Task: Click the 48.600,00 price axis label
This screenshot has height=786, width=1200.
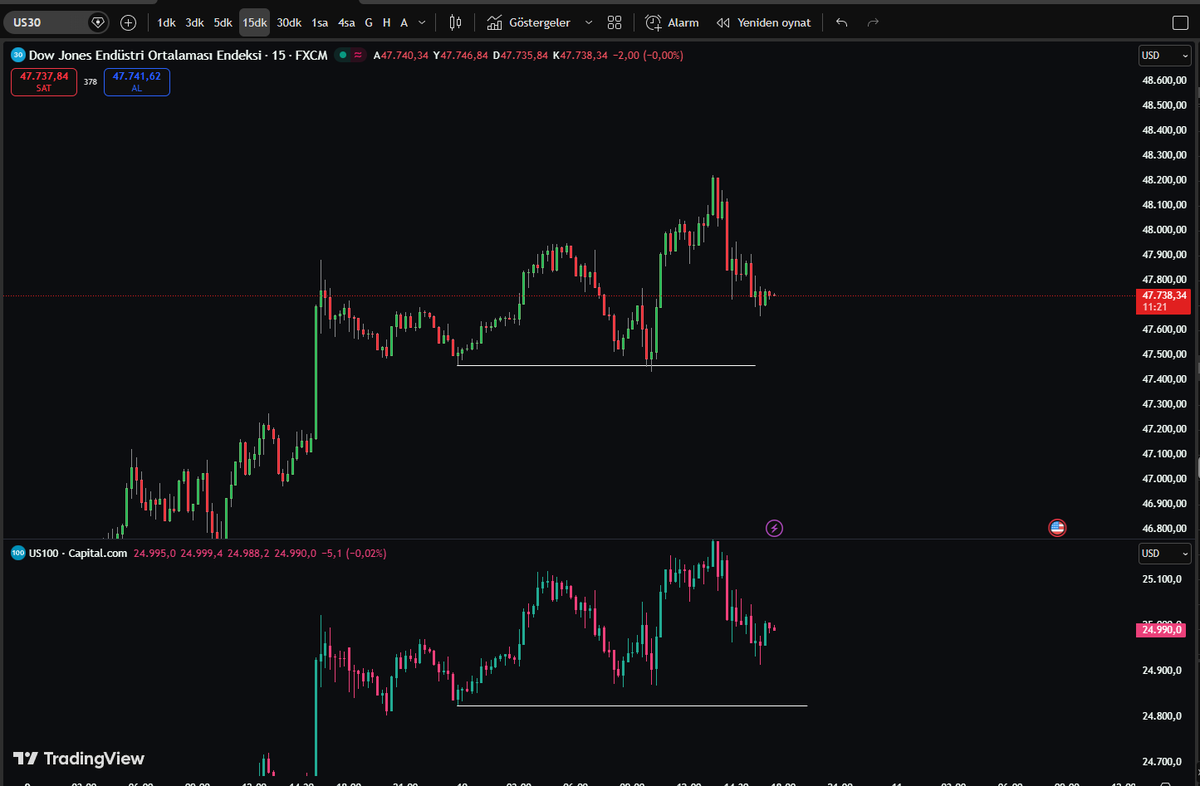Action: [1165, 80]
